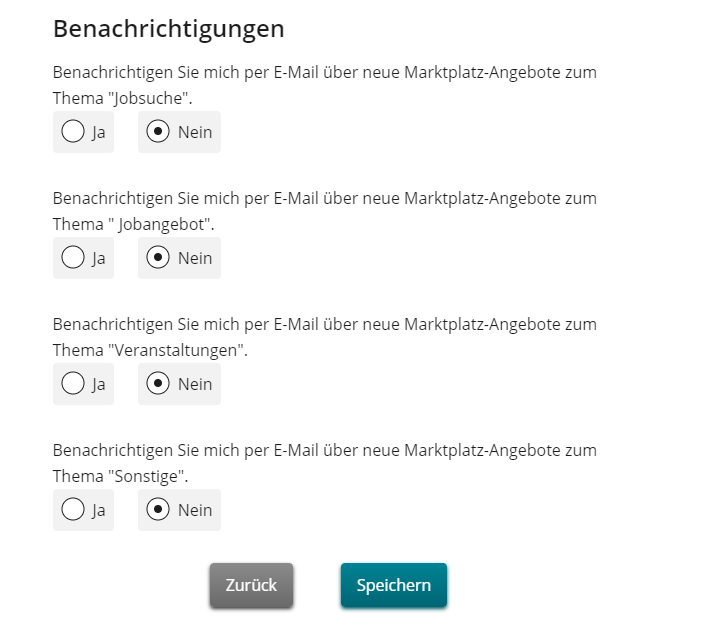
Task: Click the Benachrichtigungen heading
Action: point(168,29)
